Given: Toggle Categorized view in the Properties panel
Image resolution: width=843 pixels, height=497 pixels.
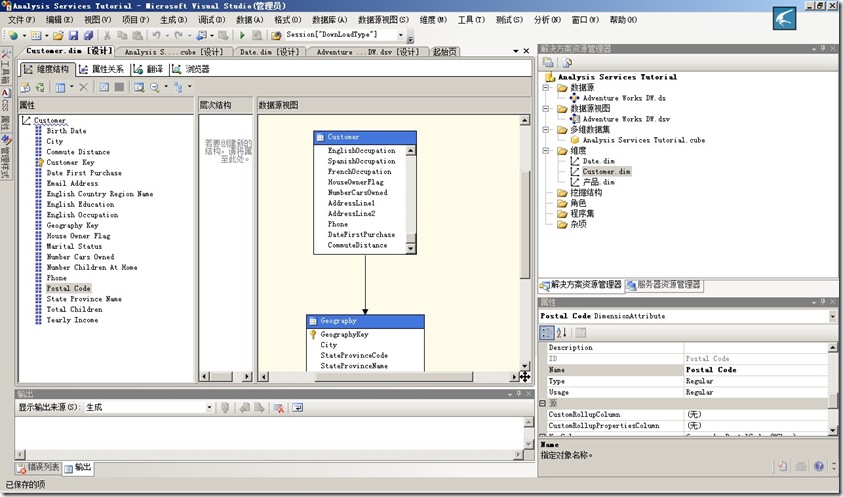Looking at the screenshot, I should tap(546, 332).
